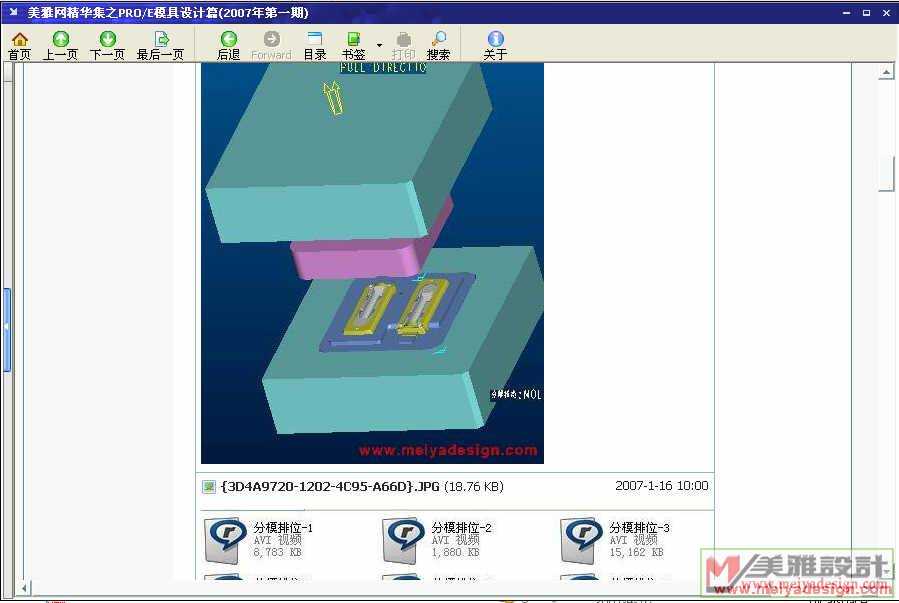Click the back (后退) button

(228, 46)
